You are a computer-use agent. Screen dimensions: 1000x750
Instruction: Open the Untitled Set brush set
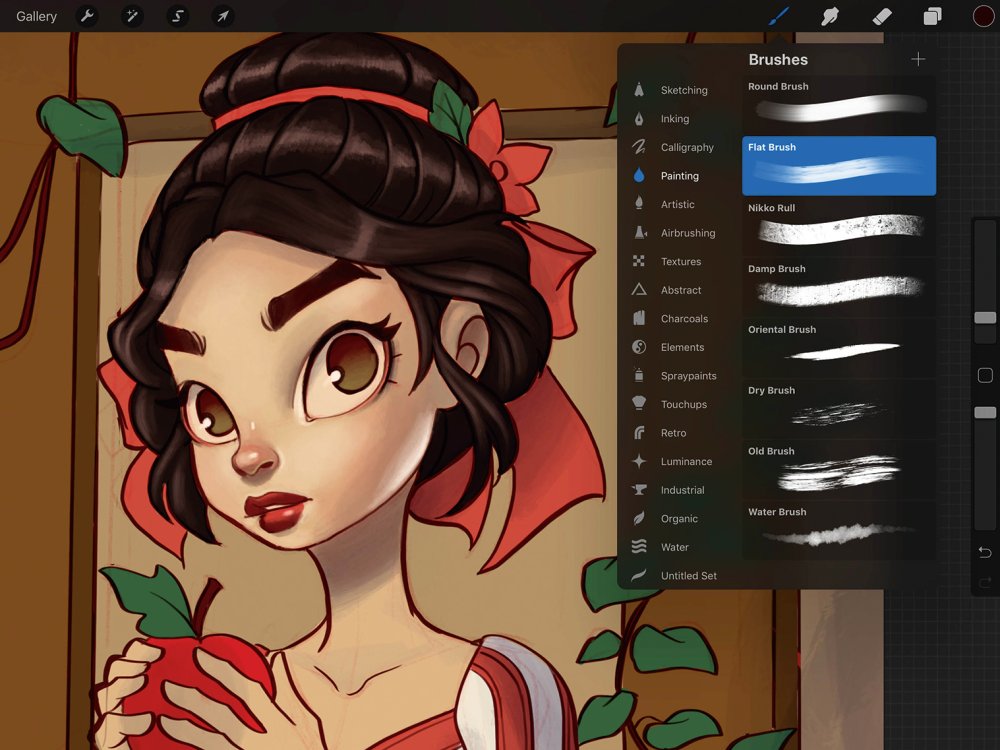pos(677,575)
